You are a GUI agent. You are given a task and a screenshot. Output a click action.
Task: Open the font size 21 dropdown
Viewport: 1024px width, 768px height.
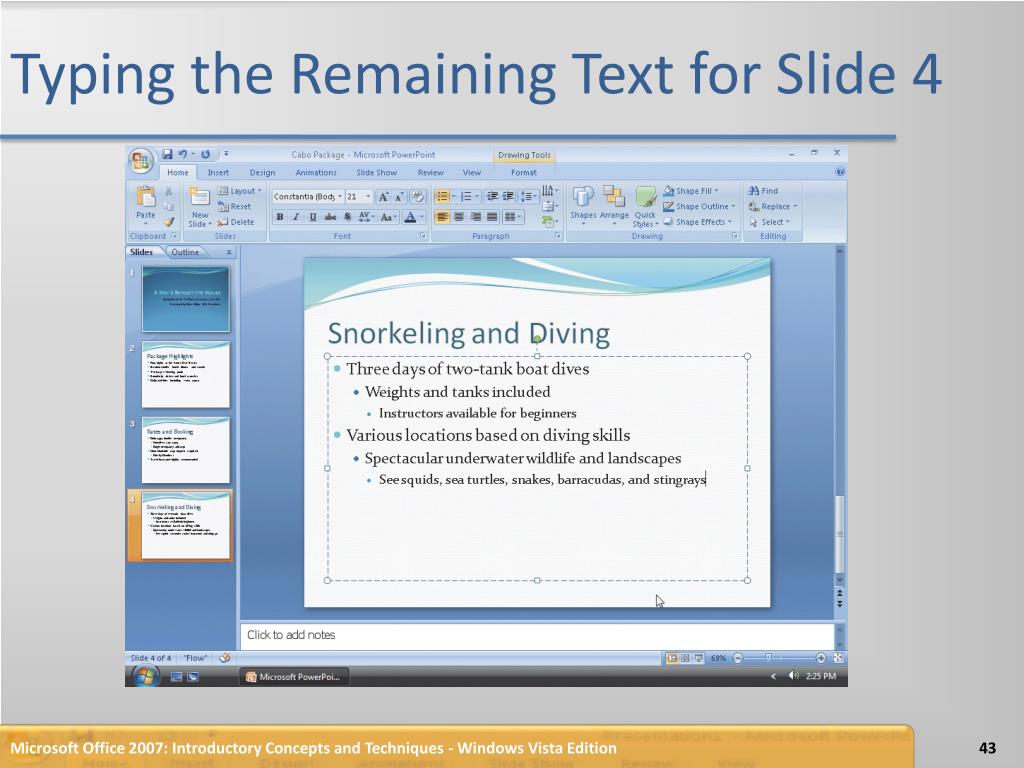tap(359, 197)
